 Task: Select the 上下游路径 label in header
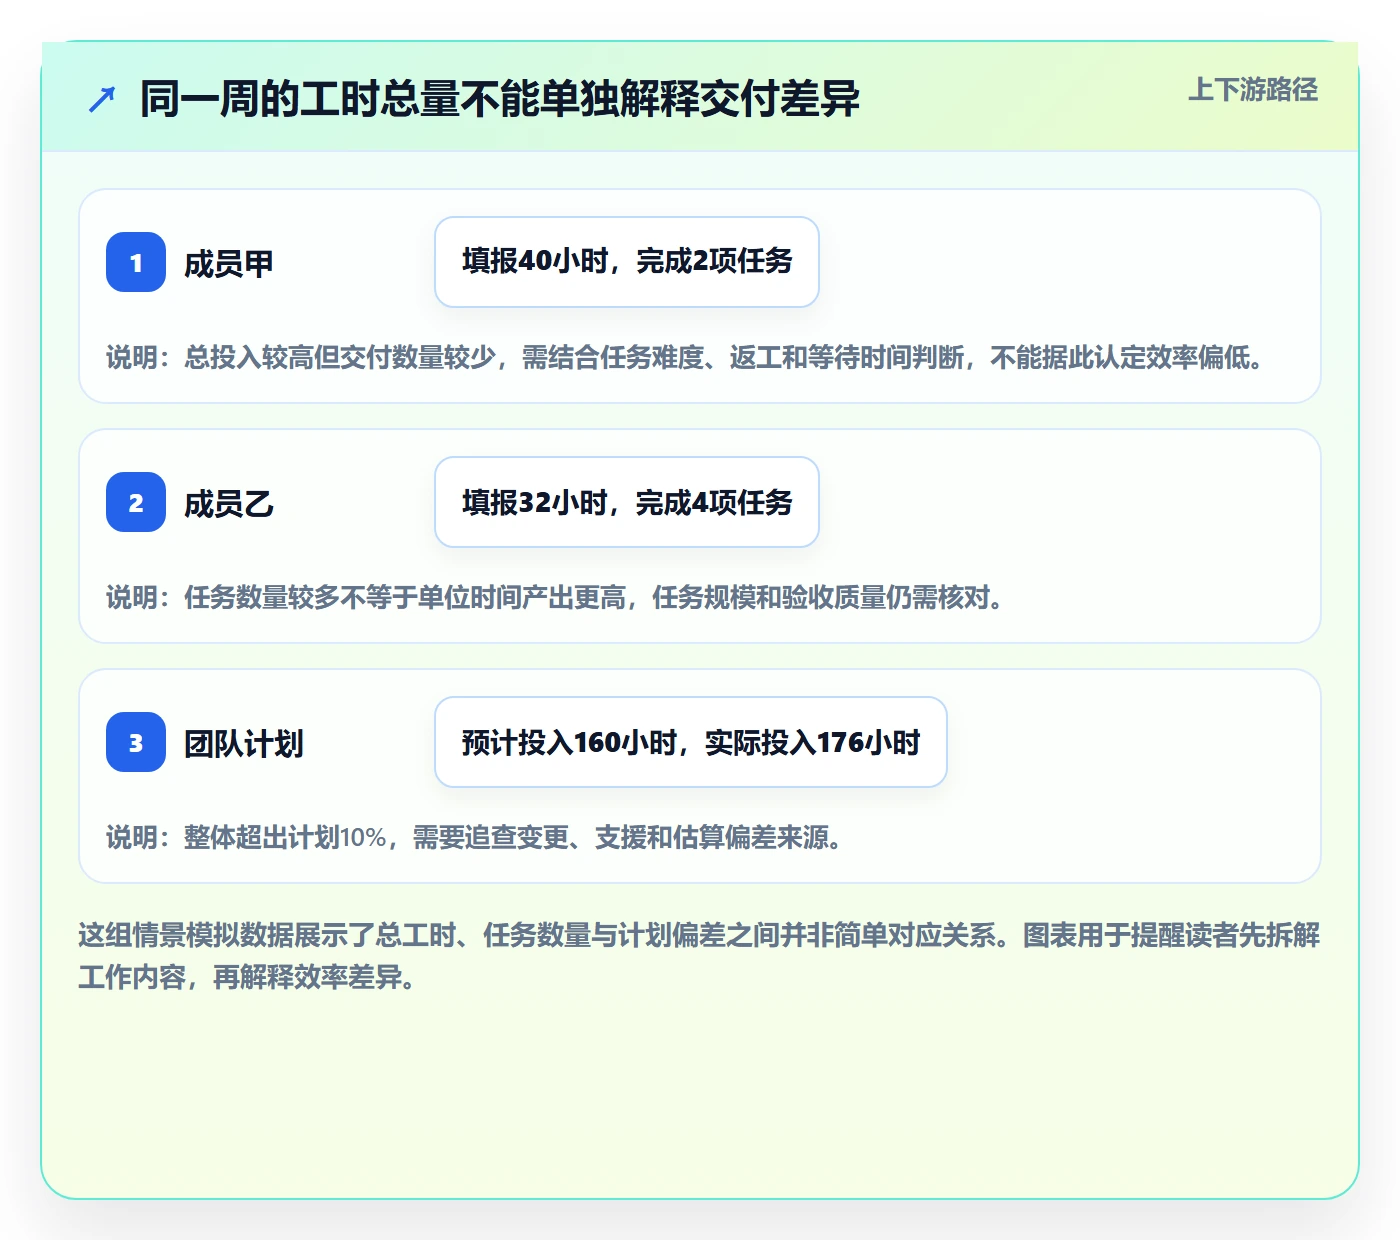point(1253,90)
